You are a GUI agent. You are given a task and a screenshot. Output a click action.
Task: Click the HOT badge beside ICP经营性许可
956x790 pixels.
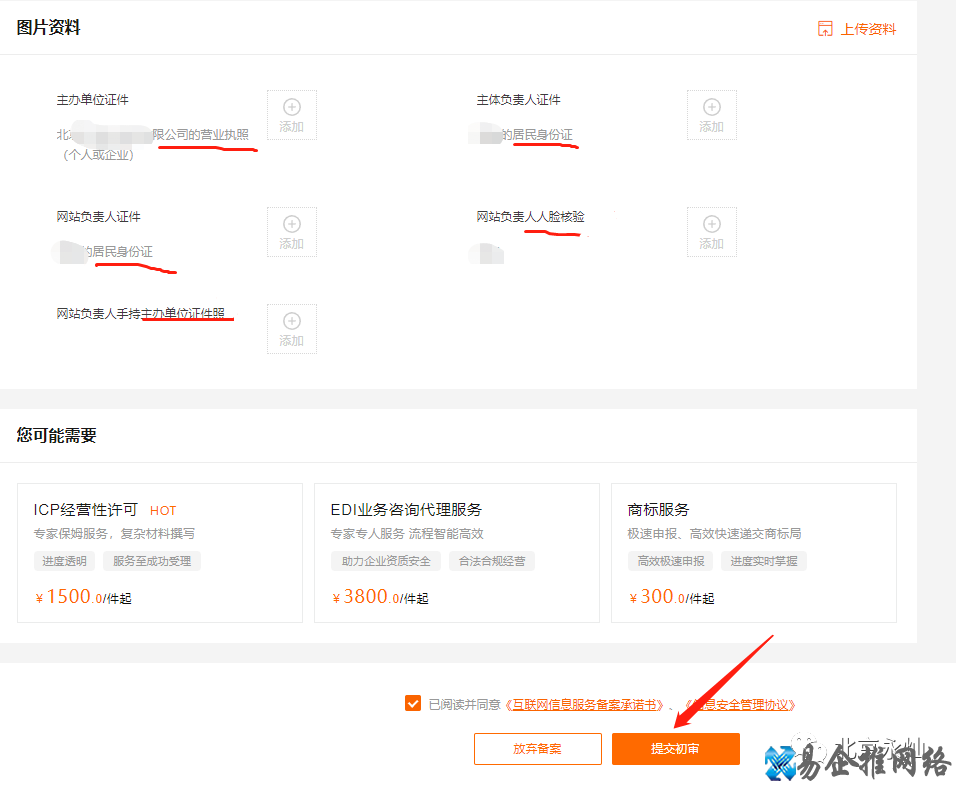click(162, 510)
